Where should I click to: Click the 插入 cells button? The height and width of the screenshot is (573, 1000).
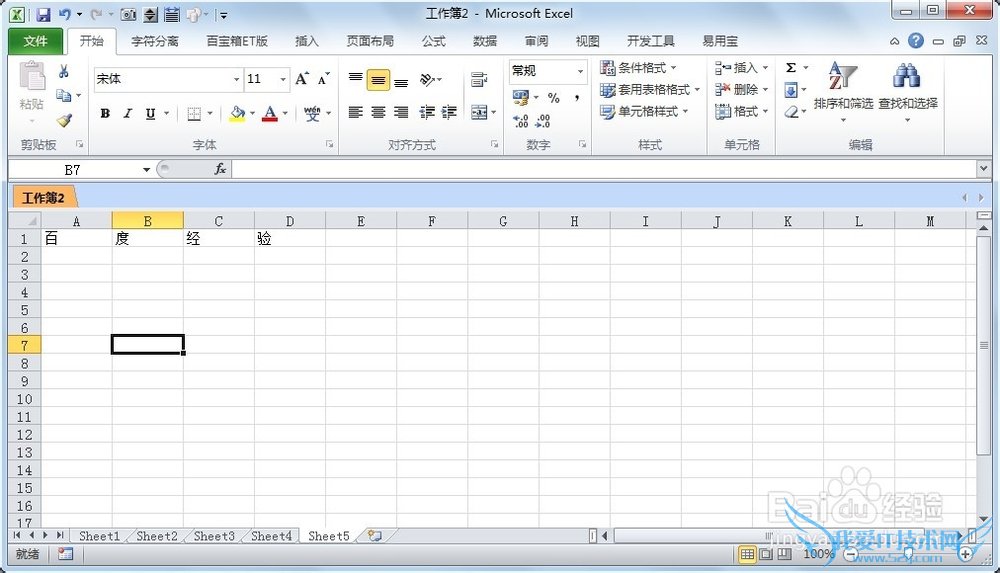pos(741,68)
